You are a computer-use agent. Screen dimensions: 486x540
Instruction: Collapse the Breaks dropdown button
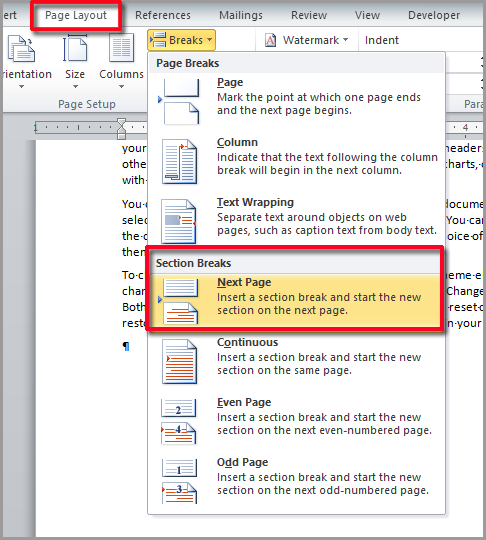[182, 40]
